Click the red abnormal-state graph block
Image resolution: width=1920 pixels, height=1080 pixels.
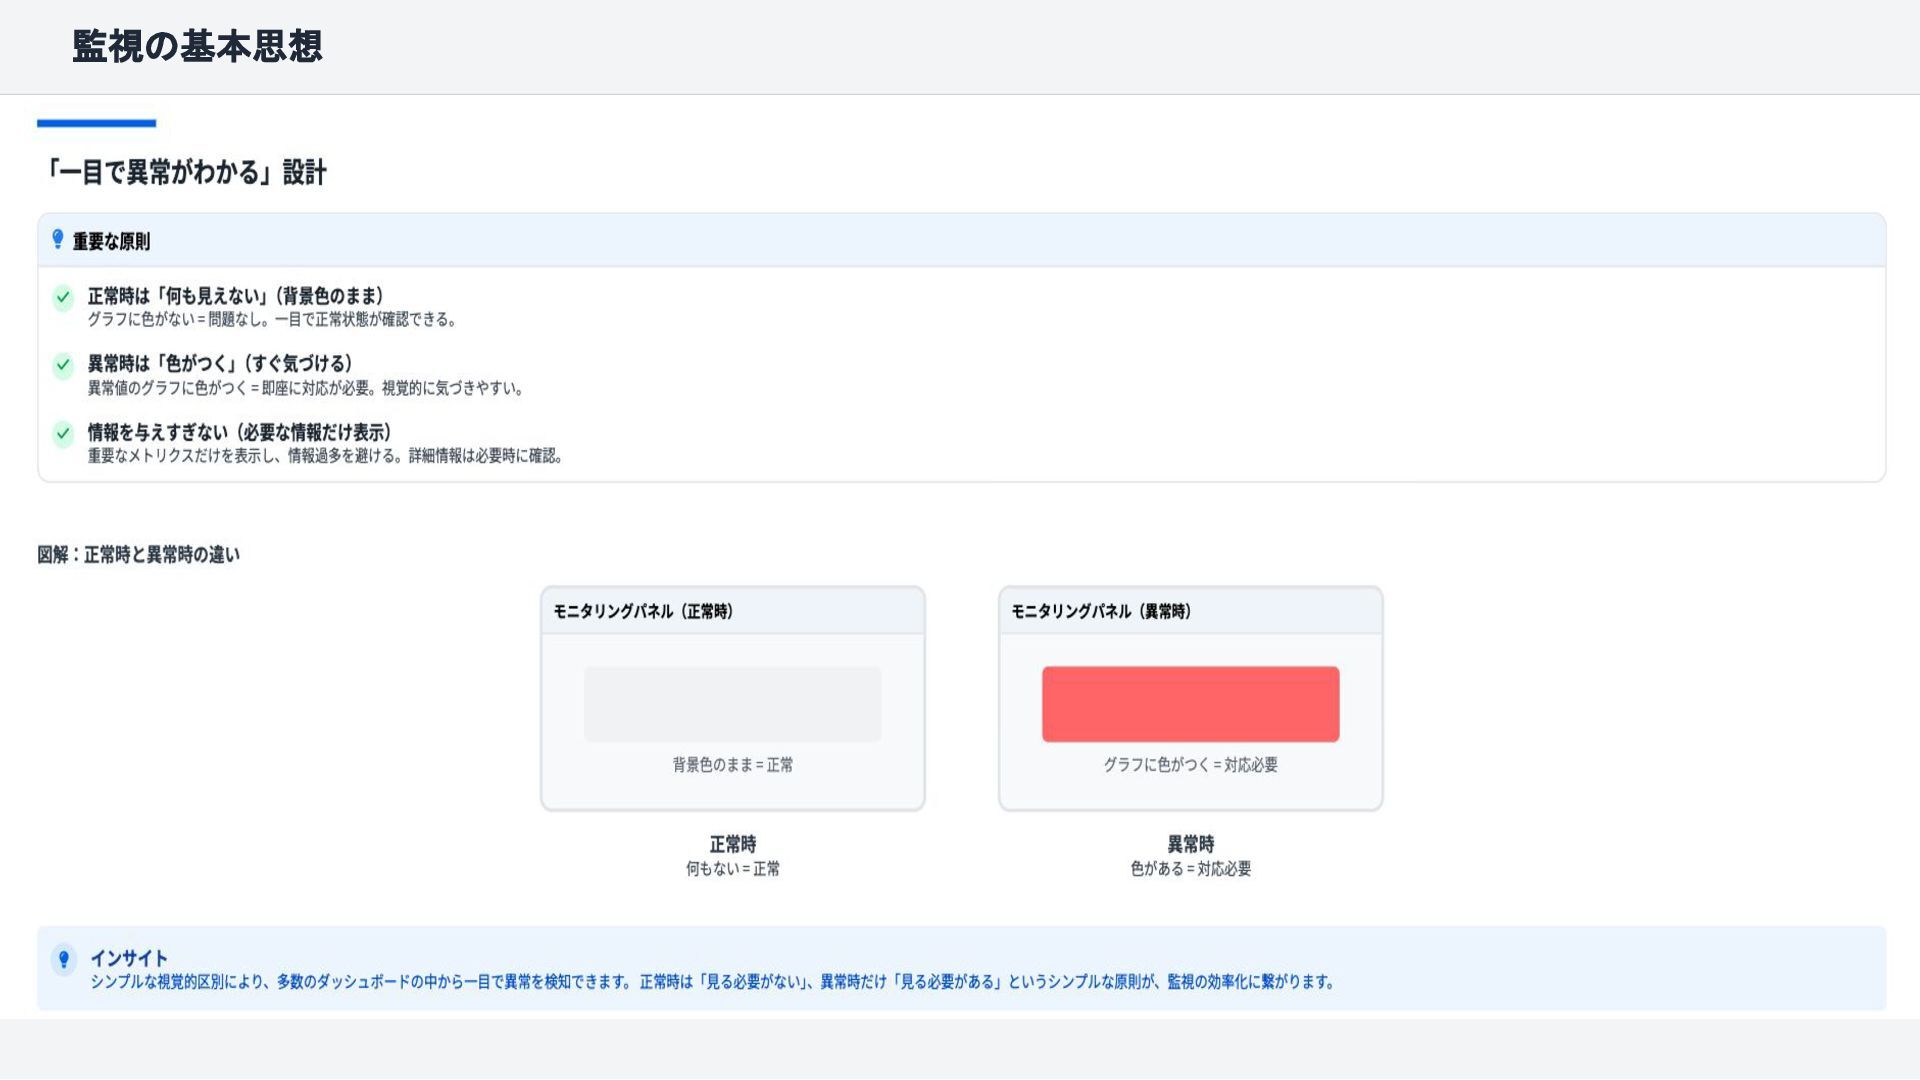1190,704
